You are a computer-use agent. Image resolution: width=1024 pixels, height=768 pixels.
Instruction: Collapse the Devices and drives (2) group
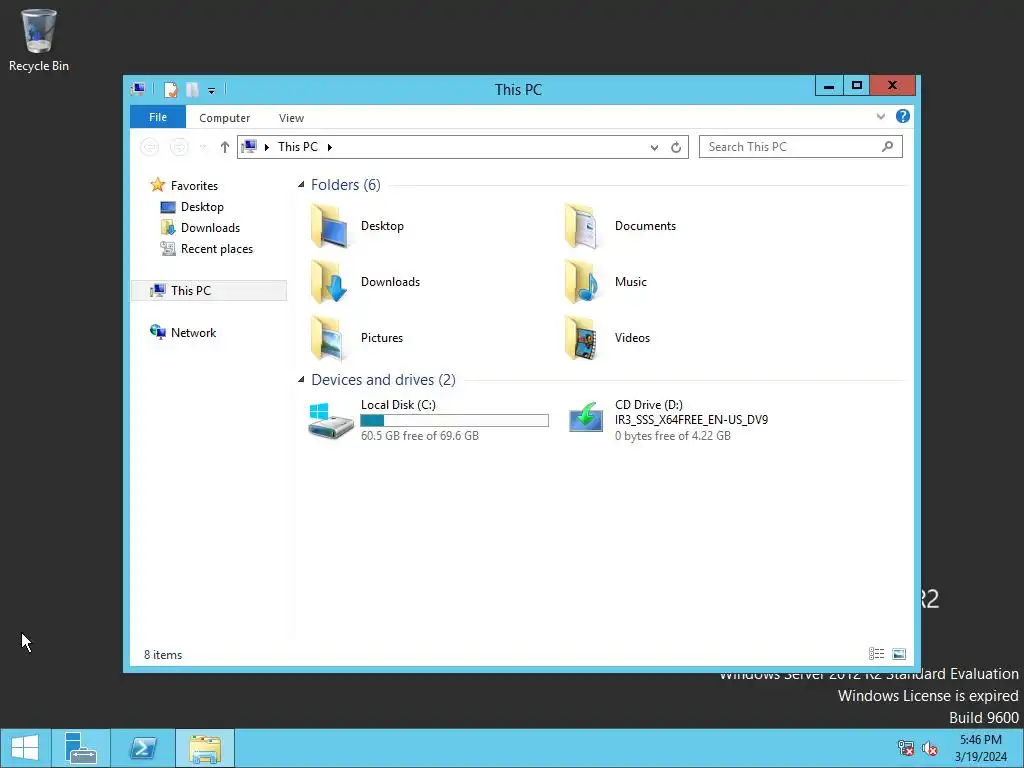tap(301, 379)
